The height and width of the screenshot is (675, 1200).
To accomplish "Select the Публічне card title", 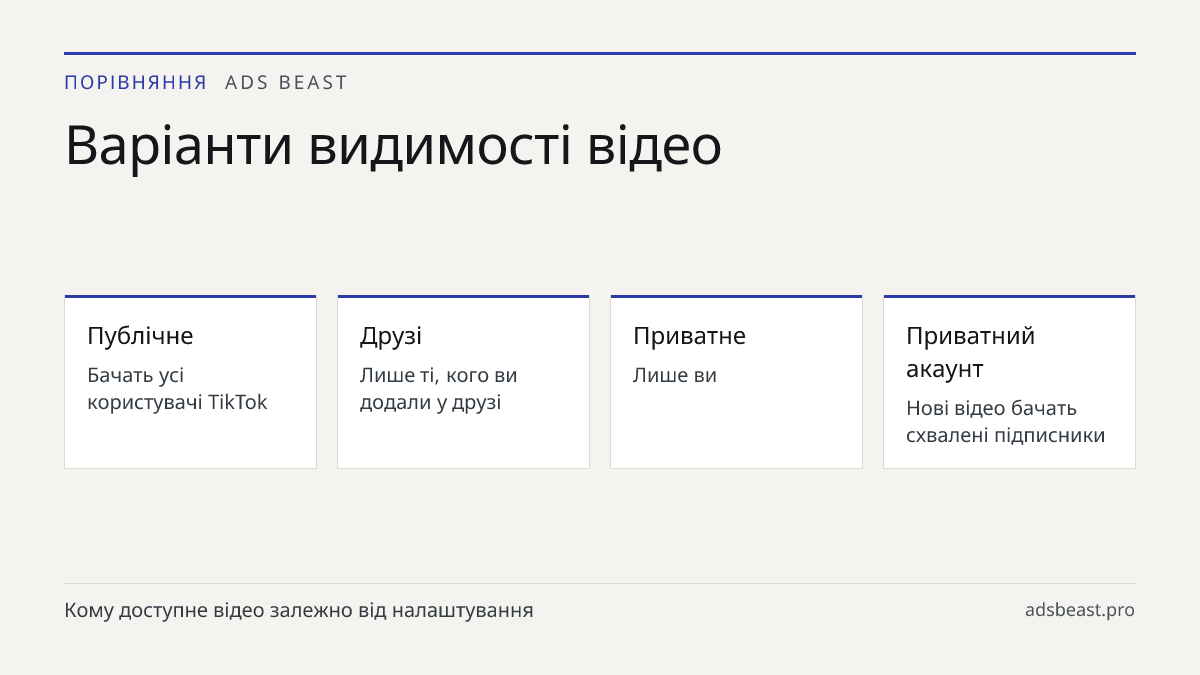I will point(140,336).
